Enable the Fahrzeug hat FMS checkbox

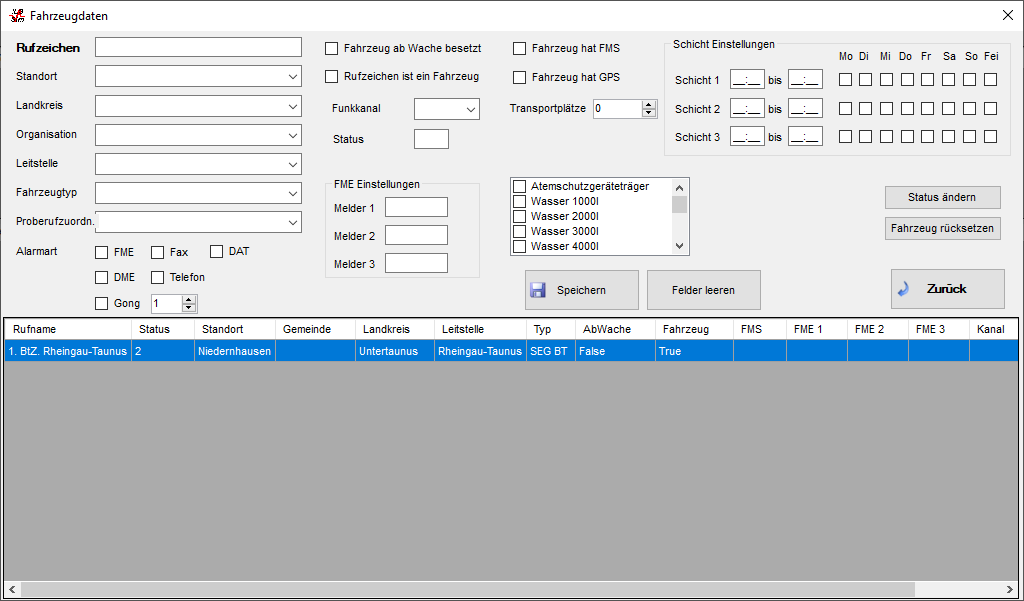520,48
